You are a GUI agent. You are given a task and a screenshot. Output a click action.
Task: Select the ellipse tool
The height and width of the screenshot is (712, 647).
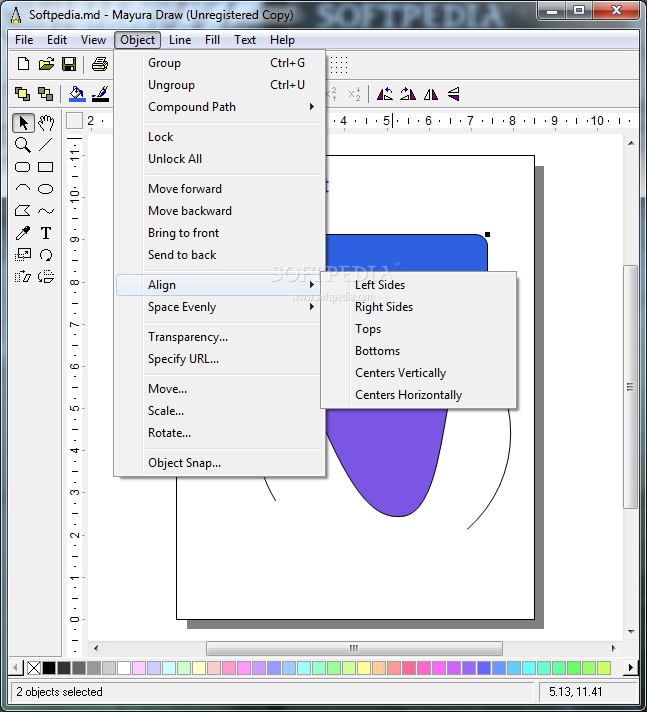45,189
